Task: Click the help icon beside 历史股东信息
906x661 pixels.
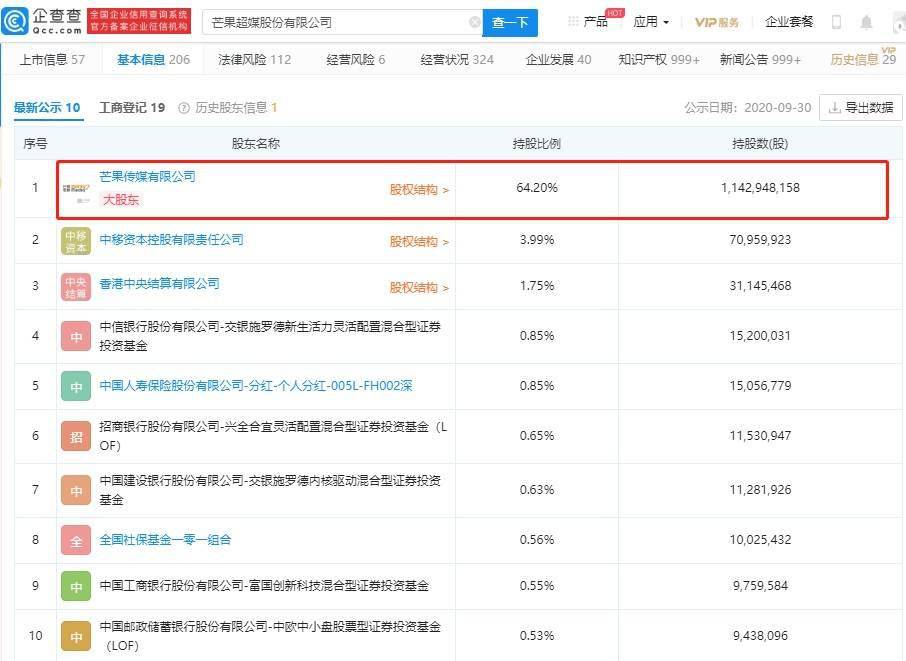Action: coord(184,108)
